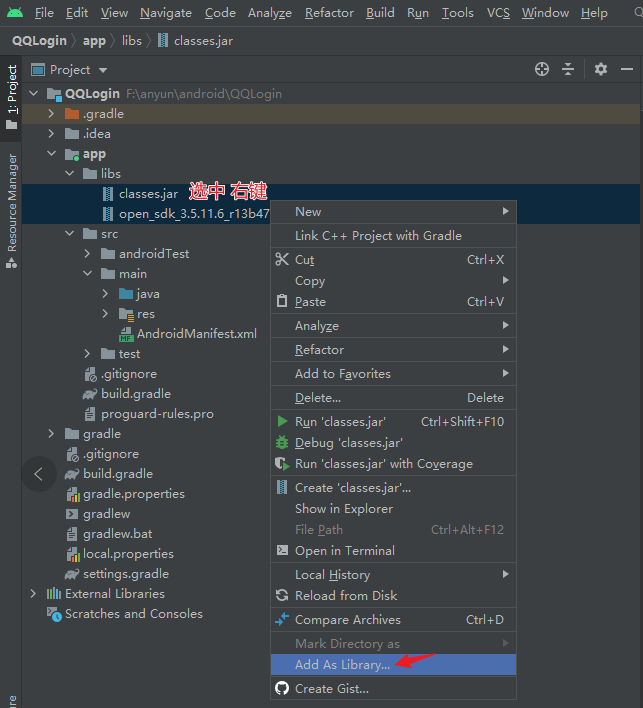Expand the External Libraries node
Image resolution: width=643 pixels, height=708 pixels.
(33, 593)
